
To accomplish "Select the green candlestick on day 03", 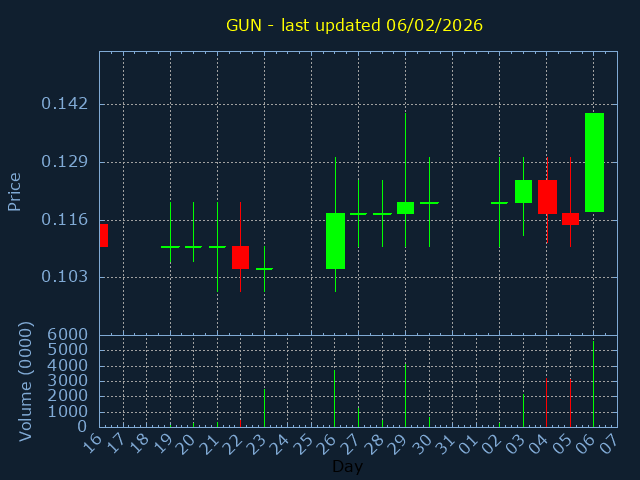I will point(523,191).
